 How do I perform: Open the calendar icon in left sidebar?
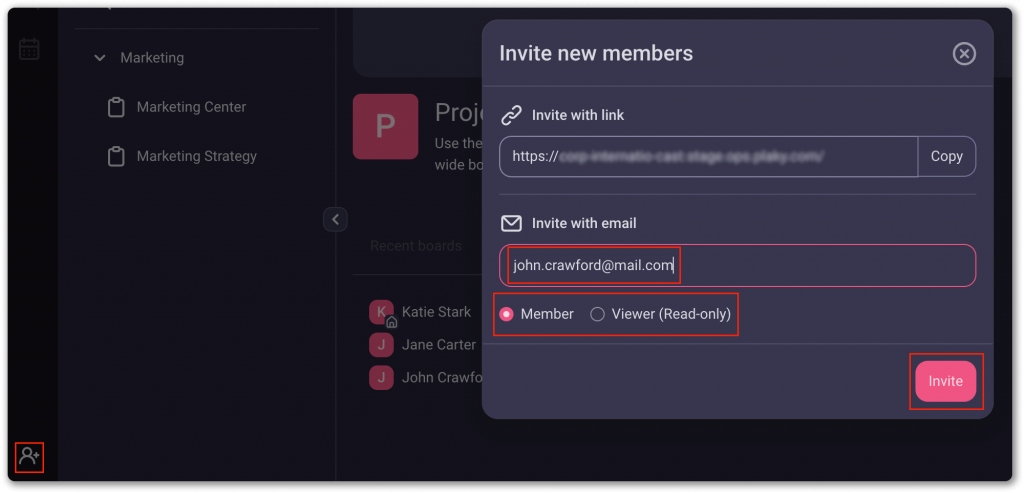pyautogui.click(x=29, y=48)
